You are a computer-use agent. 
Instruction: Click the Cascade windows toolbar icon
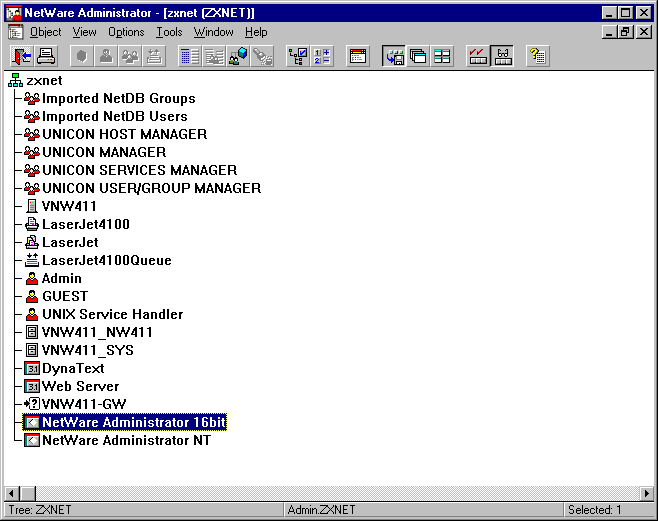click(x=418, y=56)
